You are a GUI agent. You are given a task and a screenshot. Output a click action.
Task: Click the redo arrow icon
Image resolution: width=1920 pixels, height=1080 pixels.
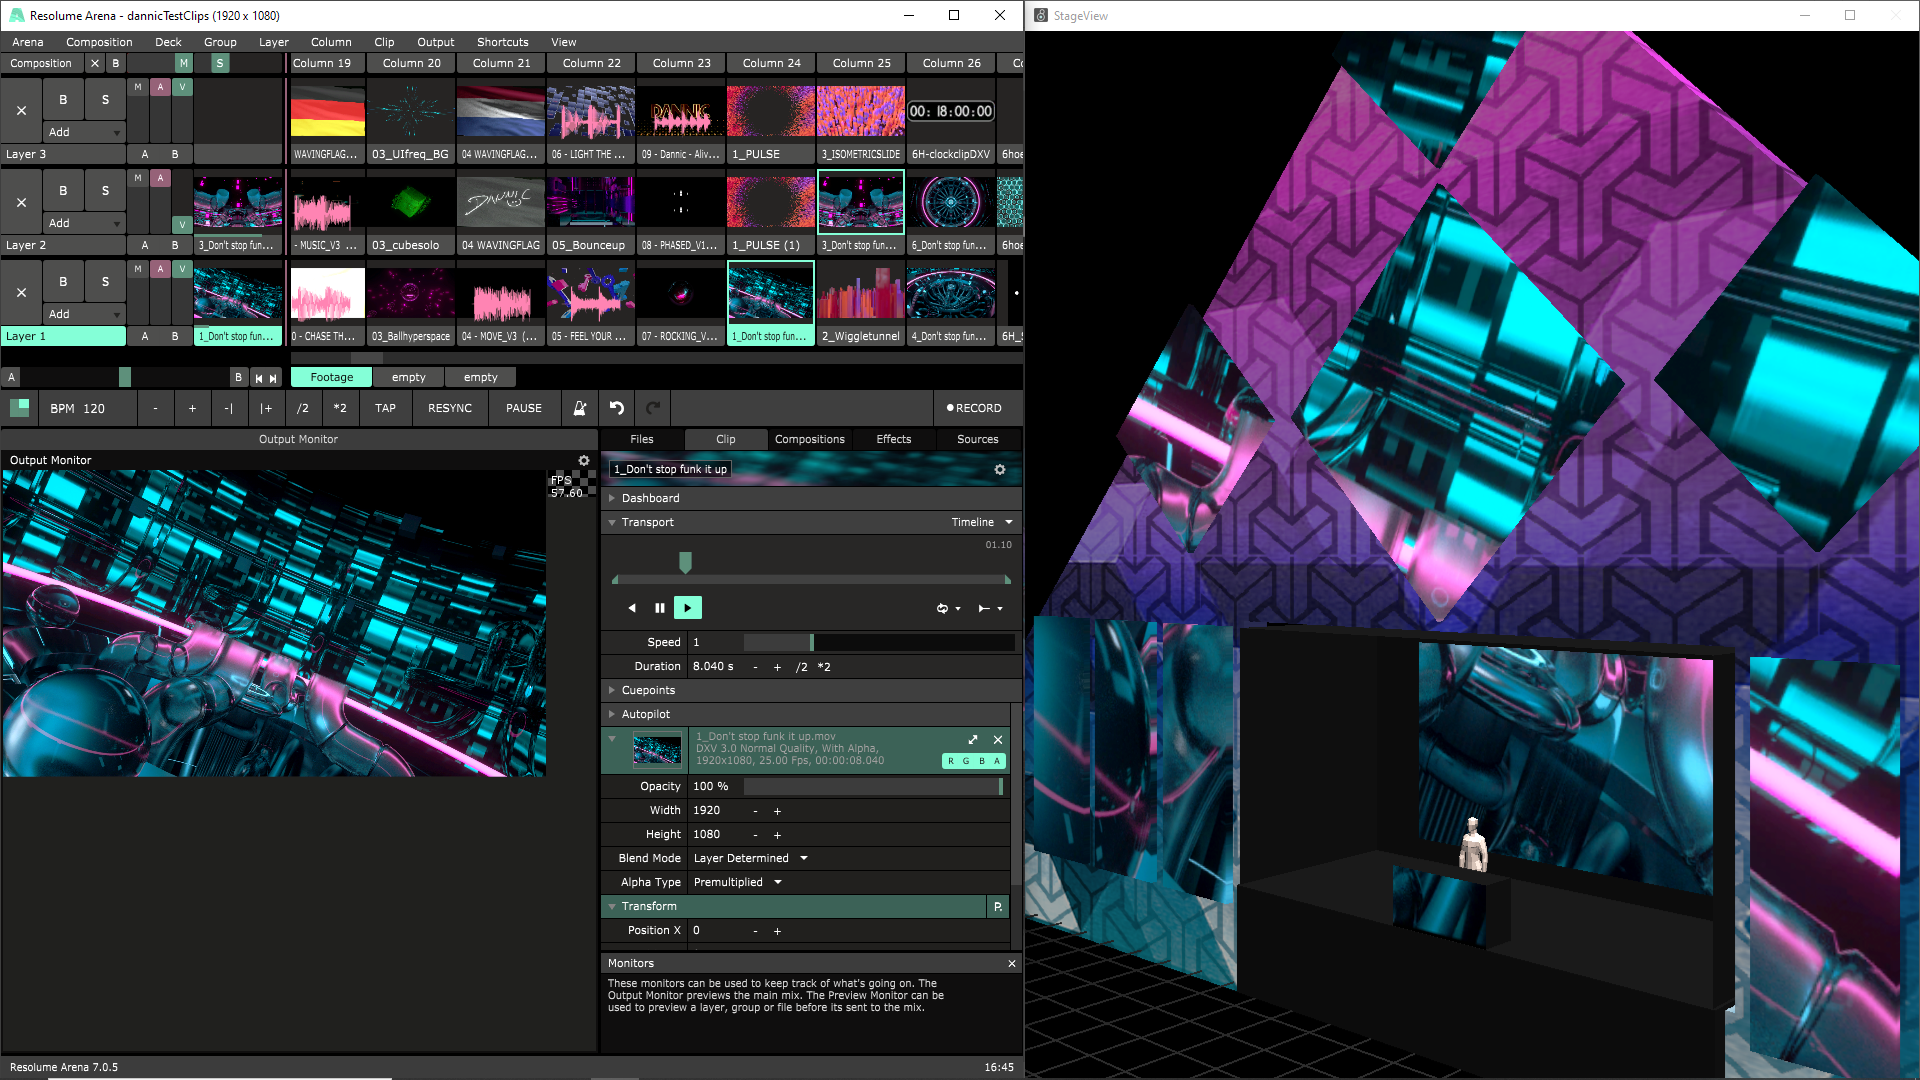(653, 408)
